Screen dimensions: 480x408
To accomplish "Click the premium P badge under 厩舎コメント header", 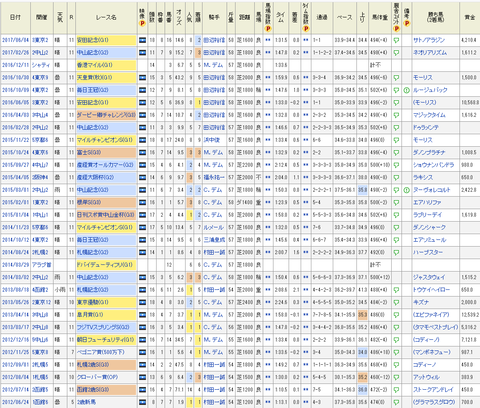I will click(x=396, y=29).
